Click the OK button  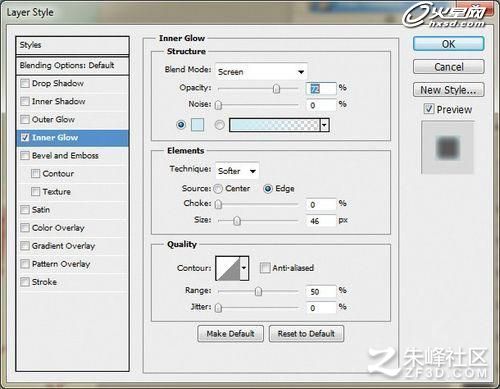point(448,44)
